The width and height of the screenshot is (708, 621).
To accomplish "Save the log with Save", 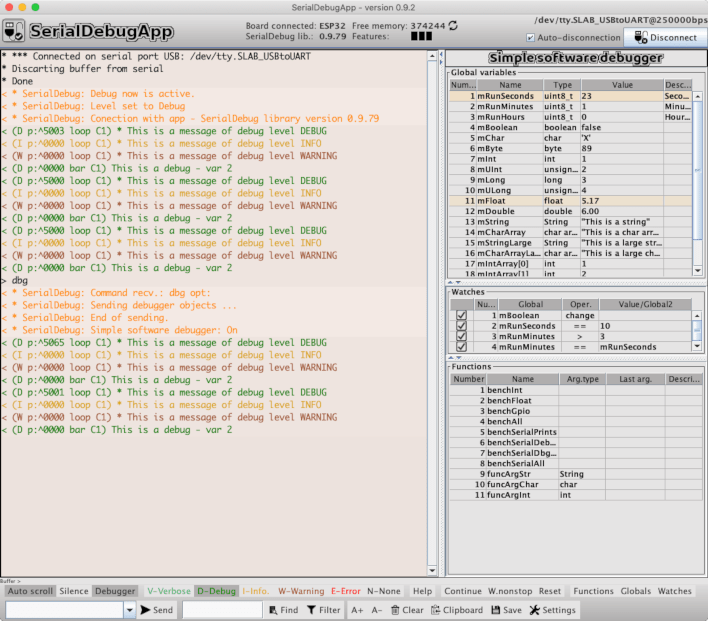I will pyautogui.click(x=505, y=609).
